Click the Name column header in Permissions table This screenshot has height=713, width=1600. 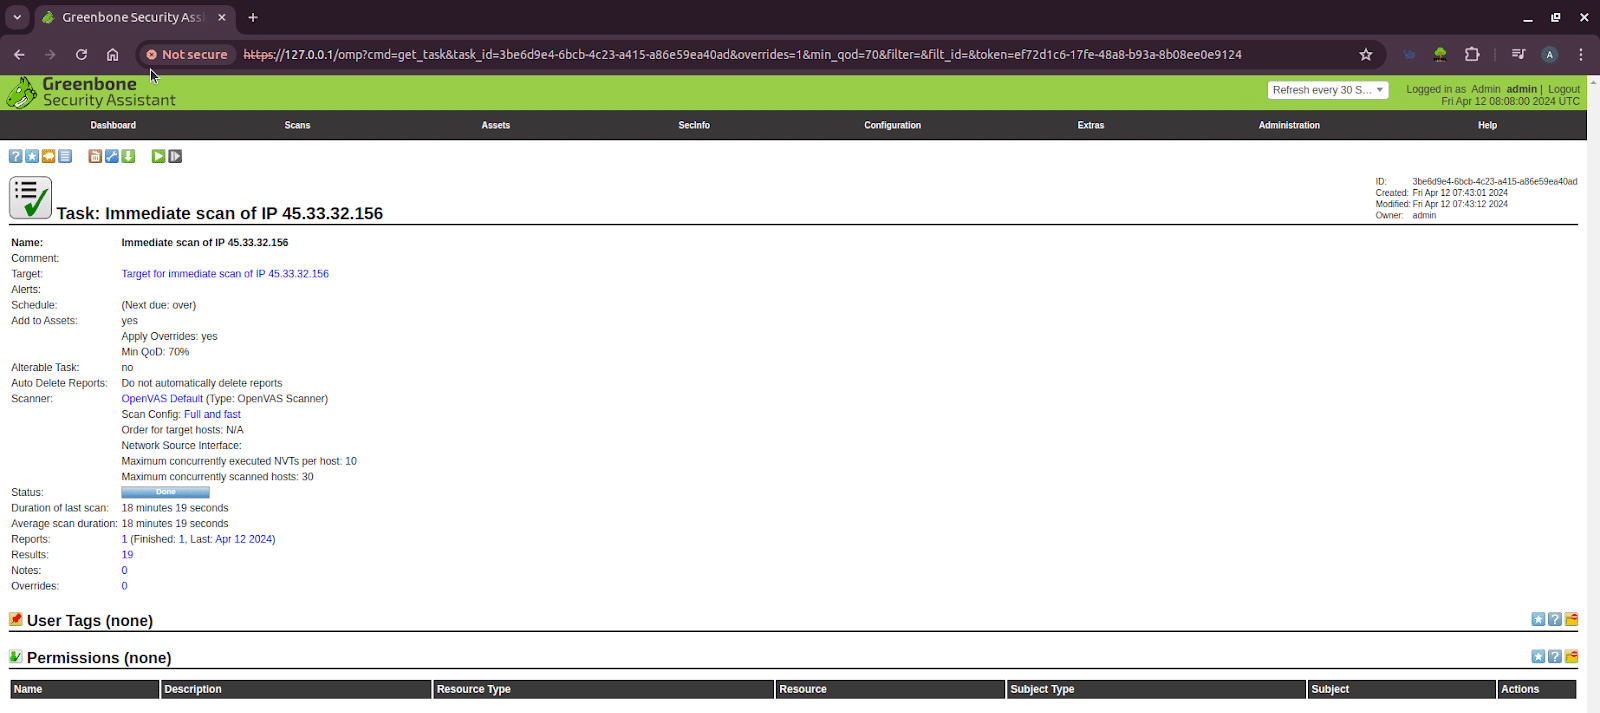[x=85, y=689]
